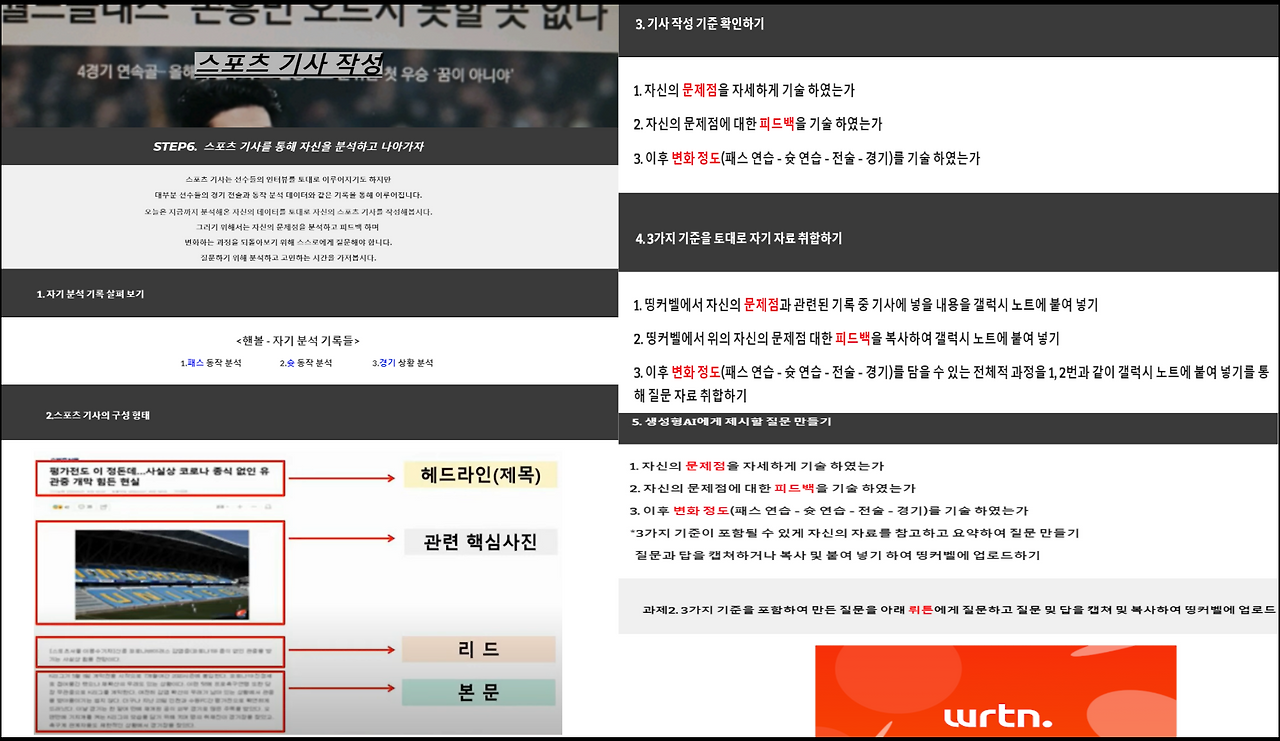1280x741 pixels.
Task: Open the more options ellipsis icon in the article
Action: 253,505
